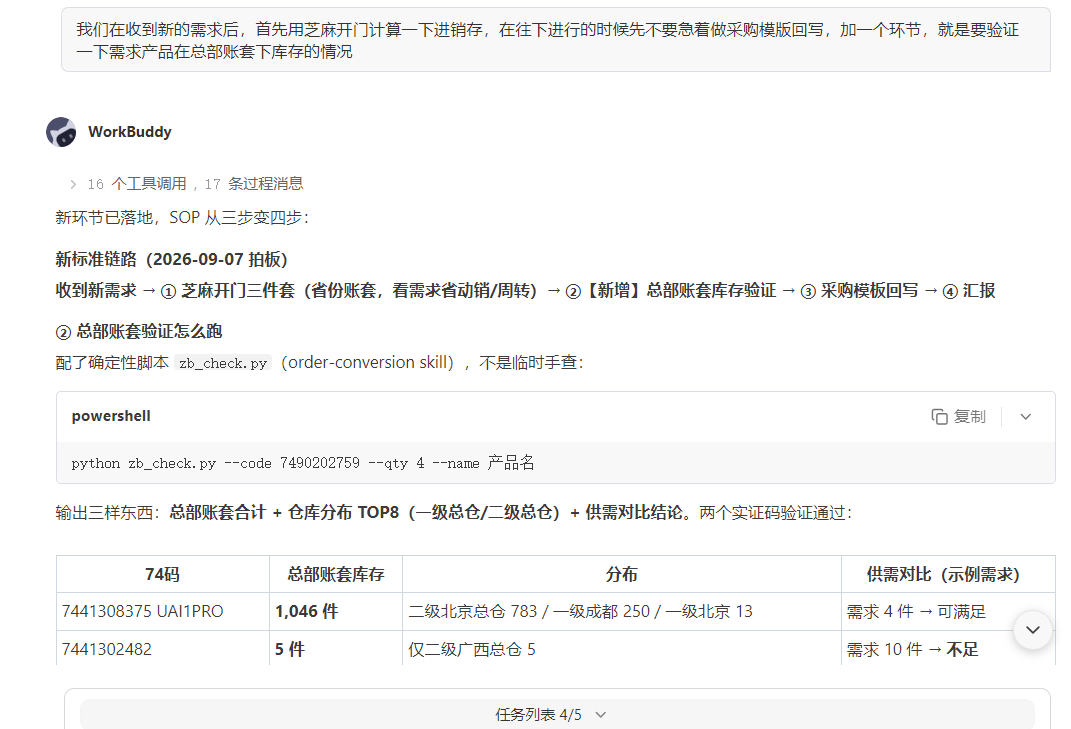Click the line starting 输出三样东西
The image size is (1071, 729).
[454, 512]
